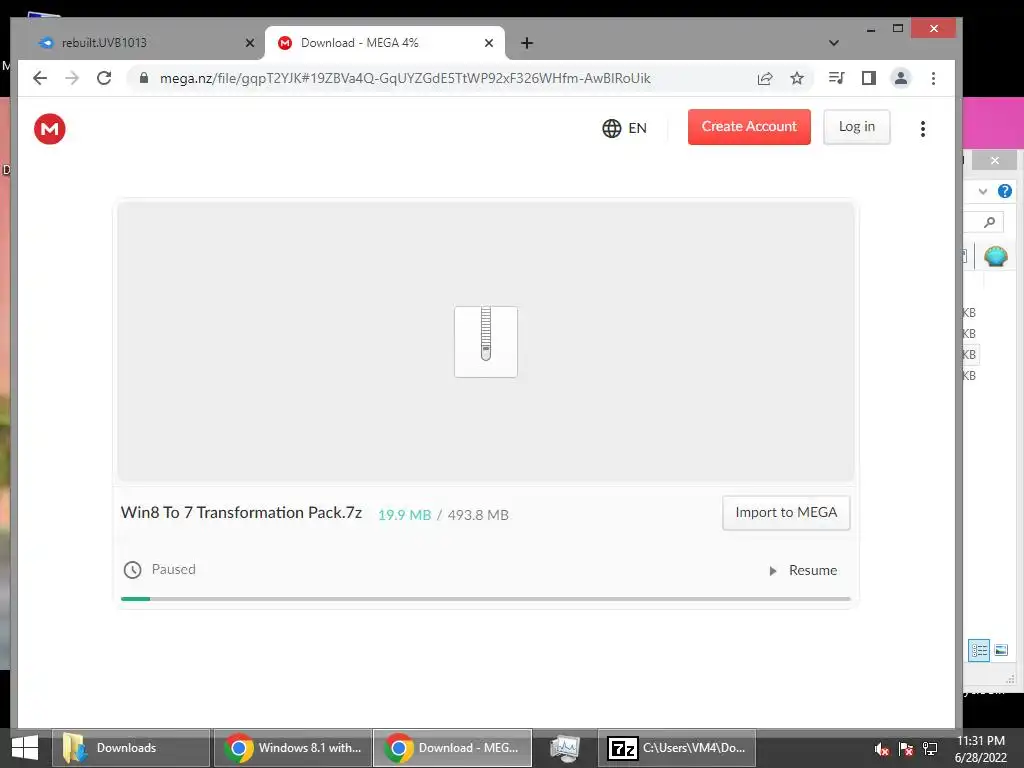1024x768 pixels.
Task: View site information lock icon
Action: coord(144,78)
